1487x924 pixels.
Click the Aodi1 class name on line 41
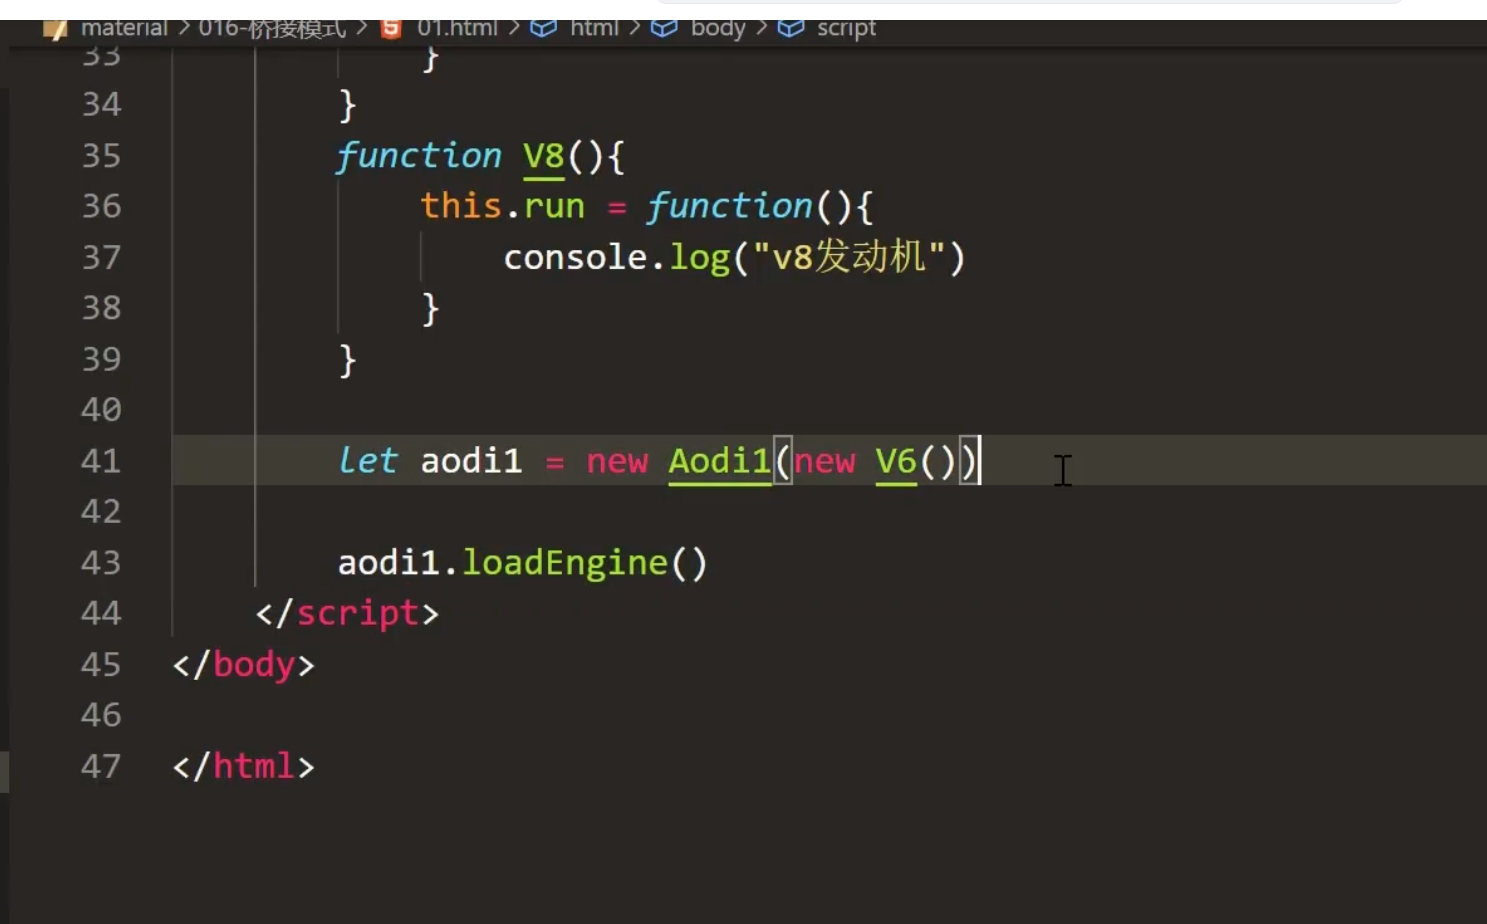point(720,462)
